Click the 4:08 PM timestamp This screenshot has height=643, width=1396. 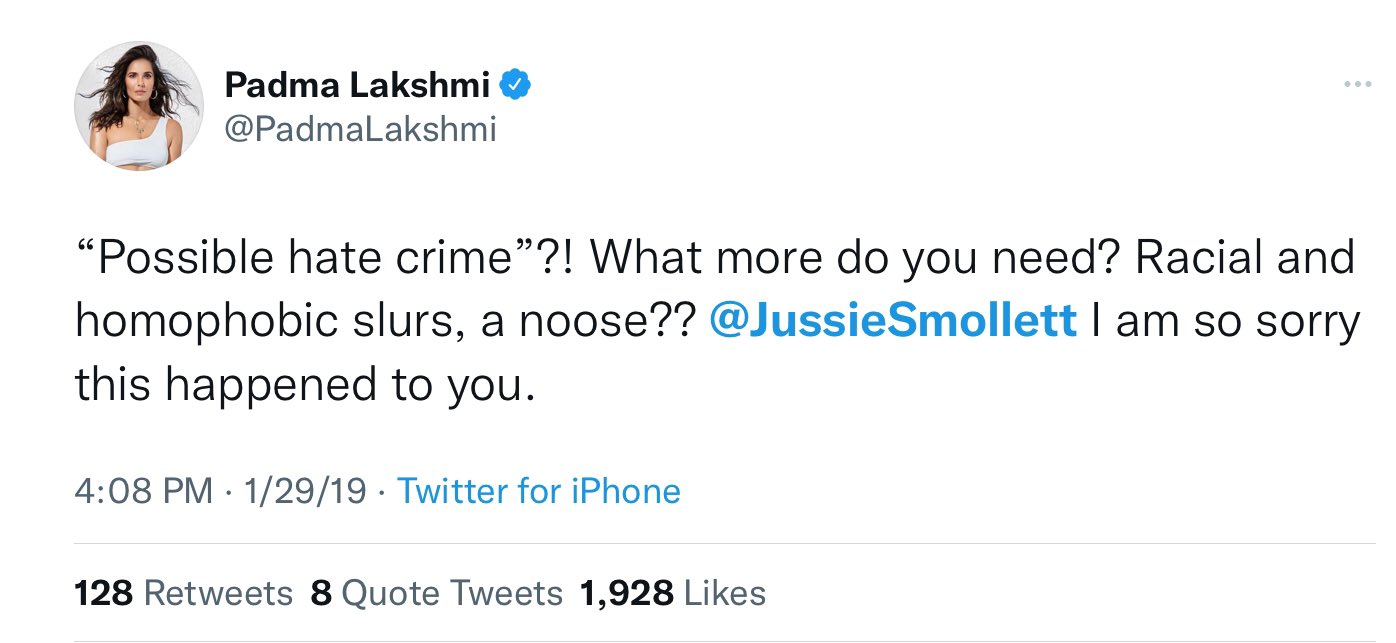[143, 491]
